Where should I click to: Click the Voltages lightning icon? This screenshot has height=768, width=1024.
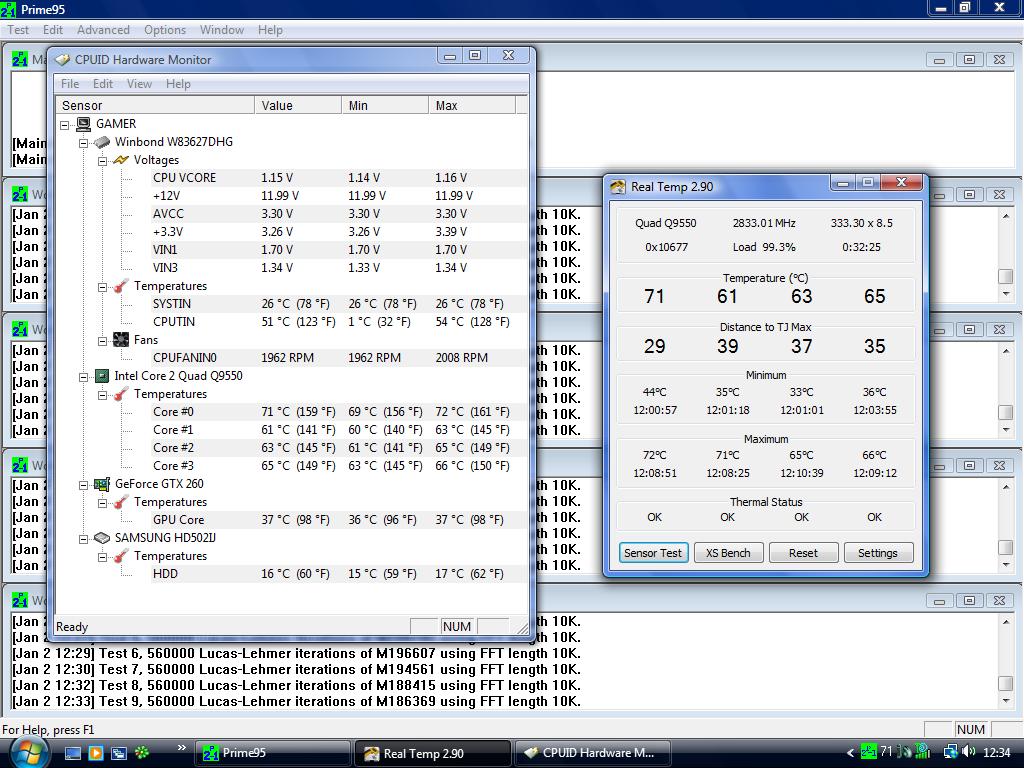(121, 160)
